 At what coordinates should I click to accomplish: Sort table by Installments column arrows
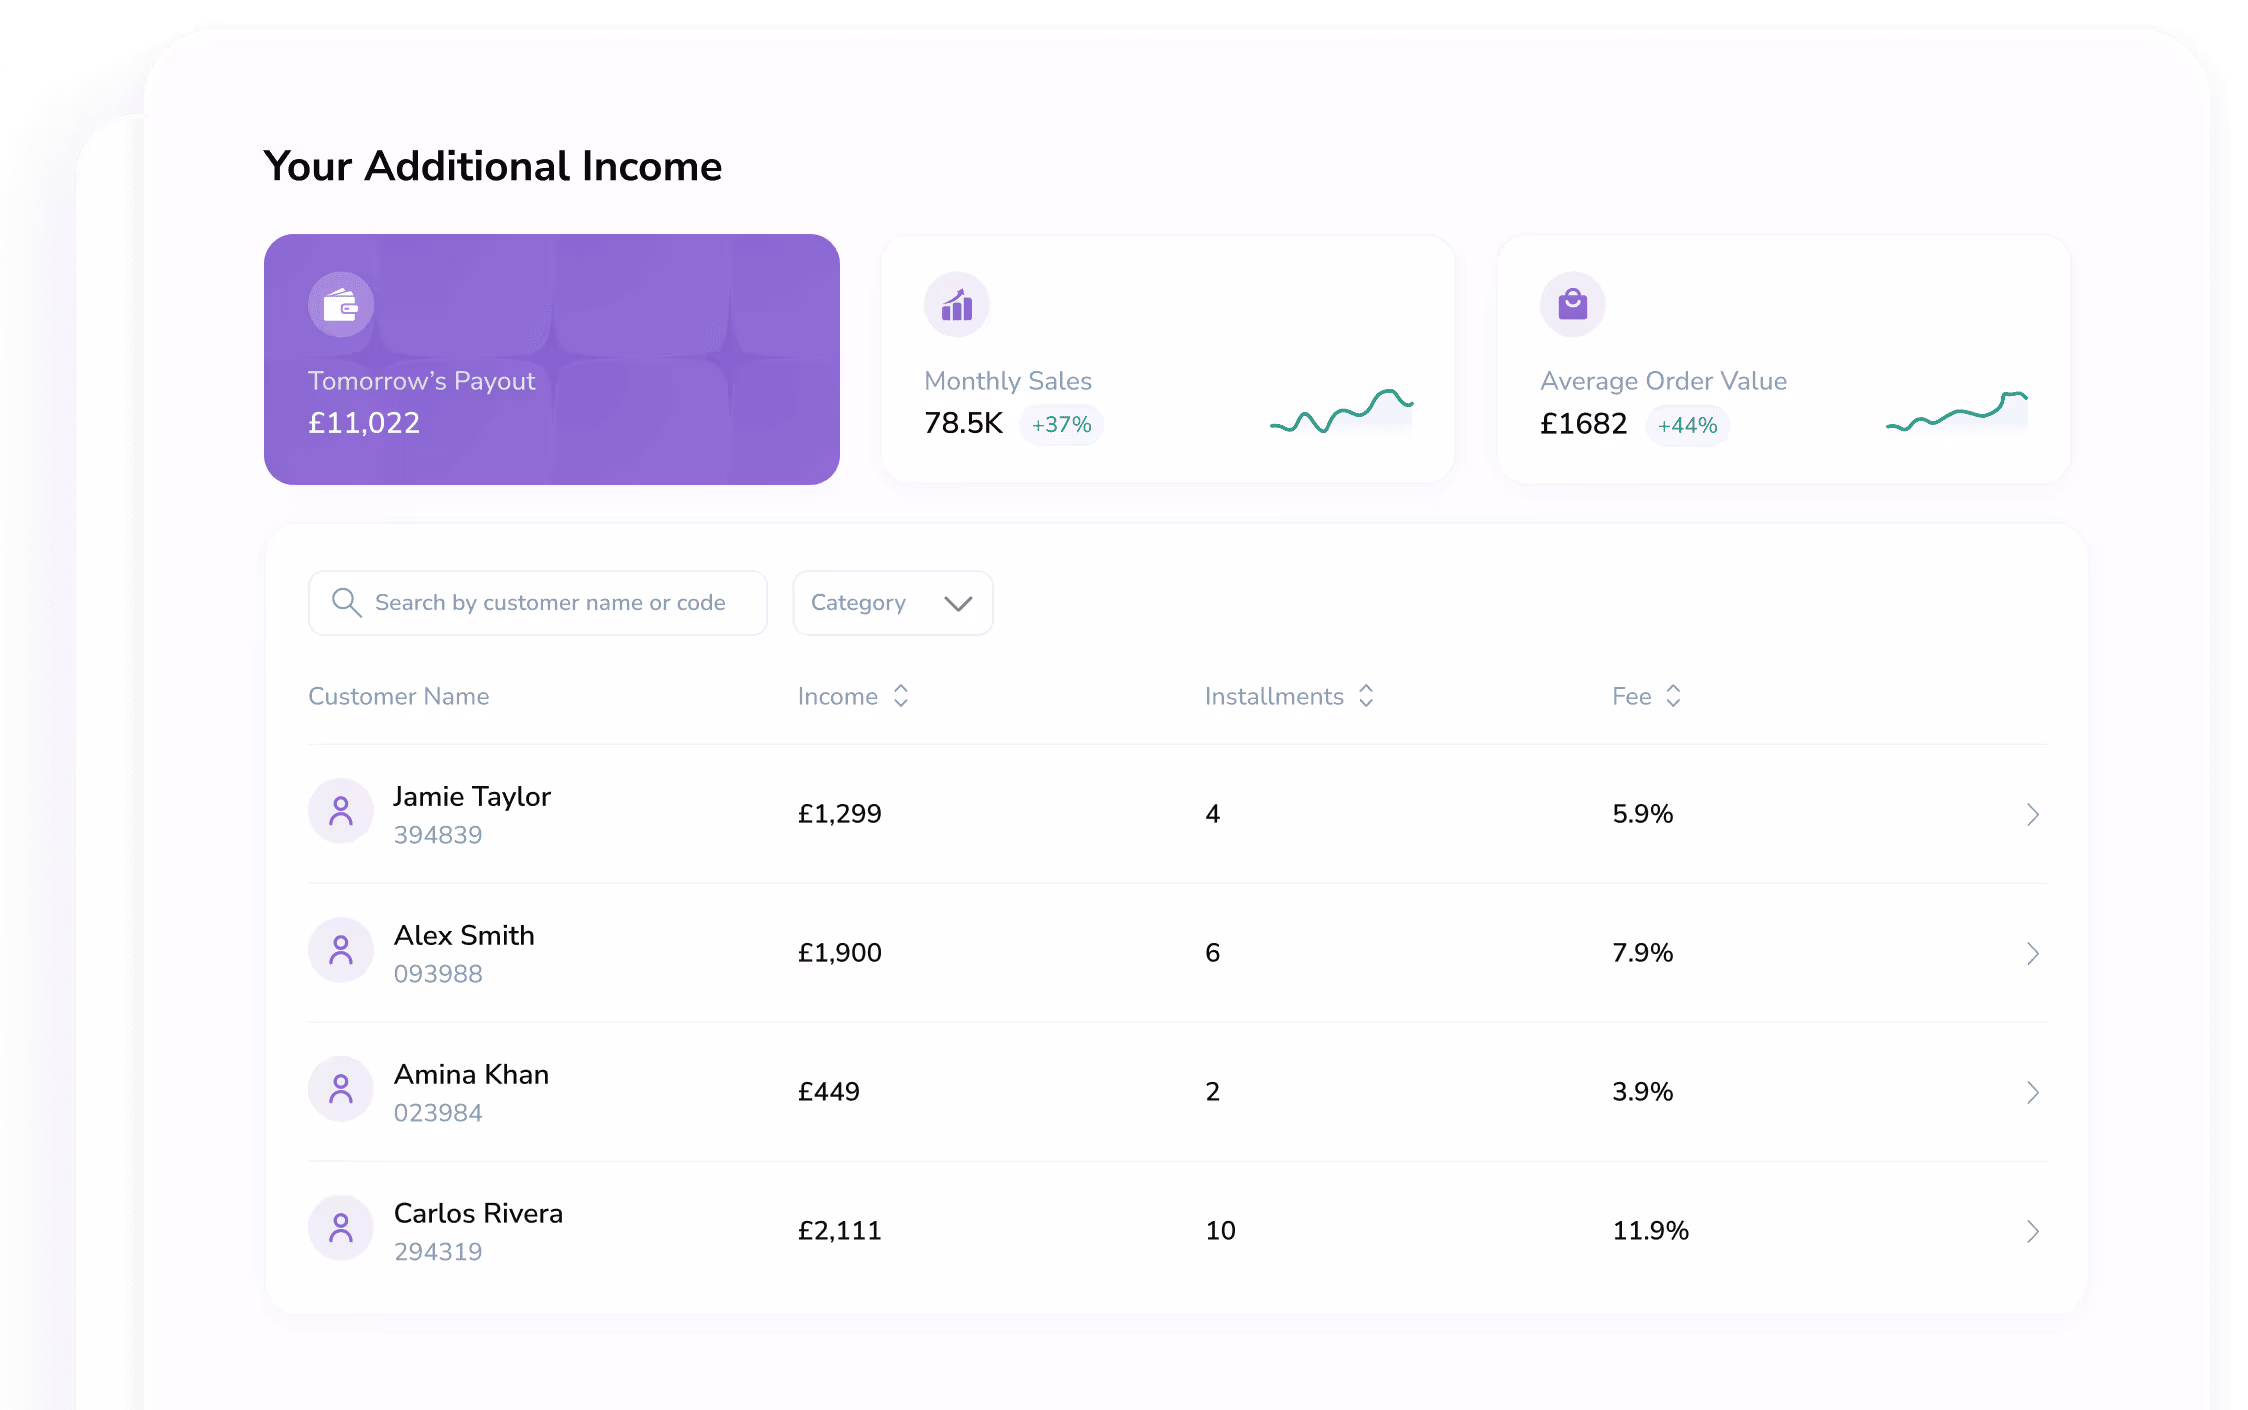pyautogui.click(x=1366, y=696)
